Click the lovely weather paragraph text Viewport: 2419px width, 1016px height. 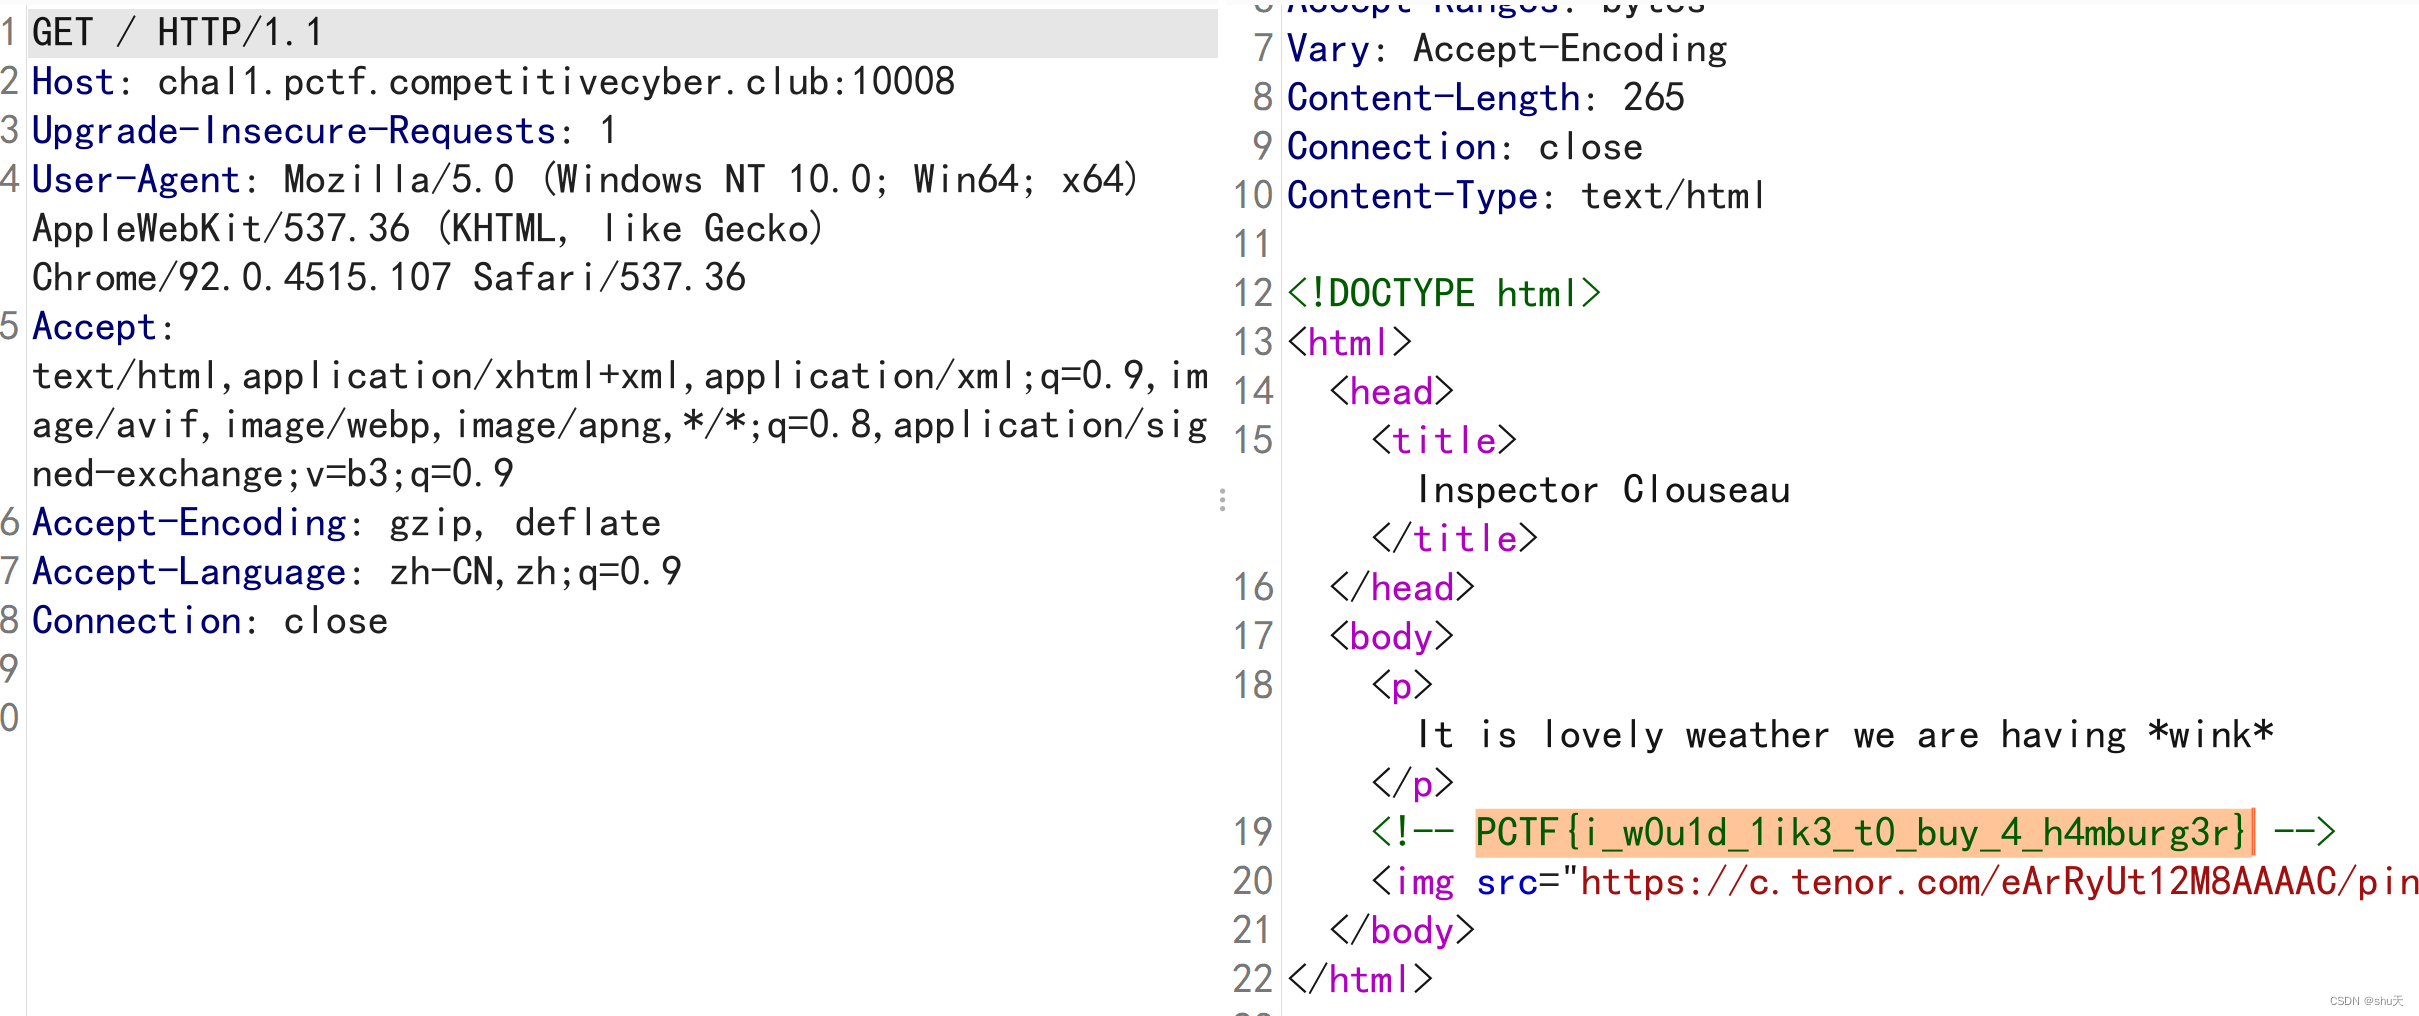click(x=1845, y=735)
